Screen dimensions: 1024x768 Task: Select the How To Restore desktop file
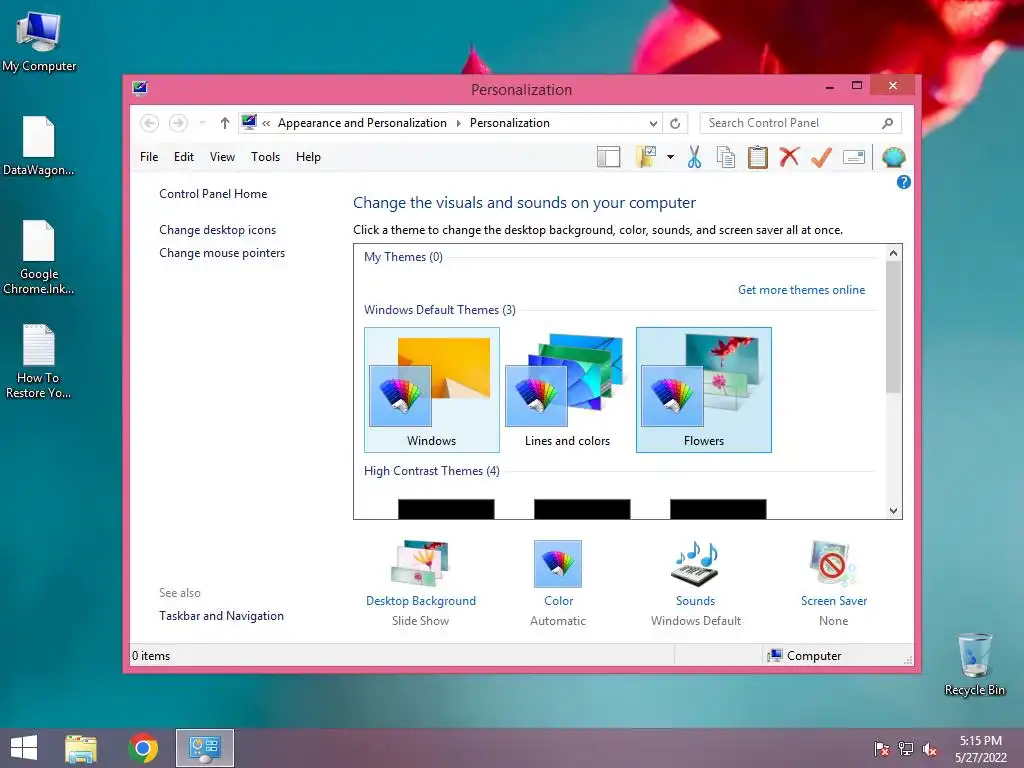[x=39, y=361]
